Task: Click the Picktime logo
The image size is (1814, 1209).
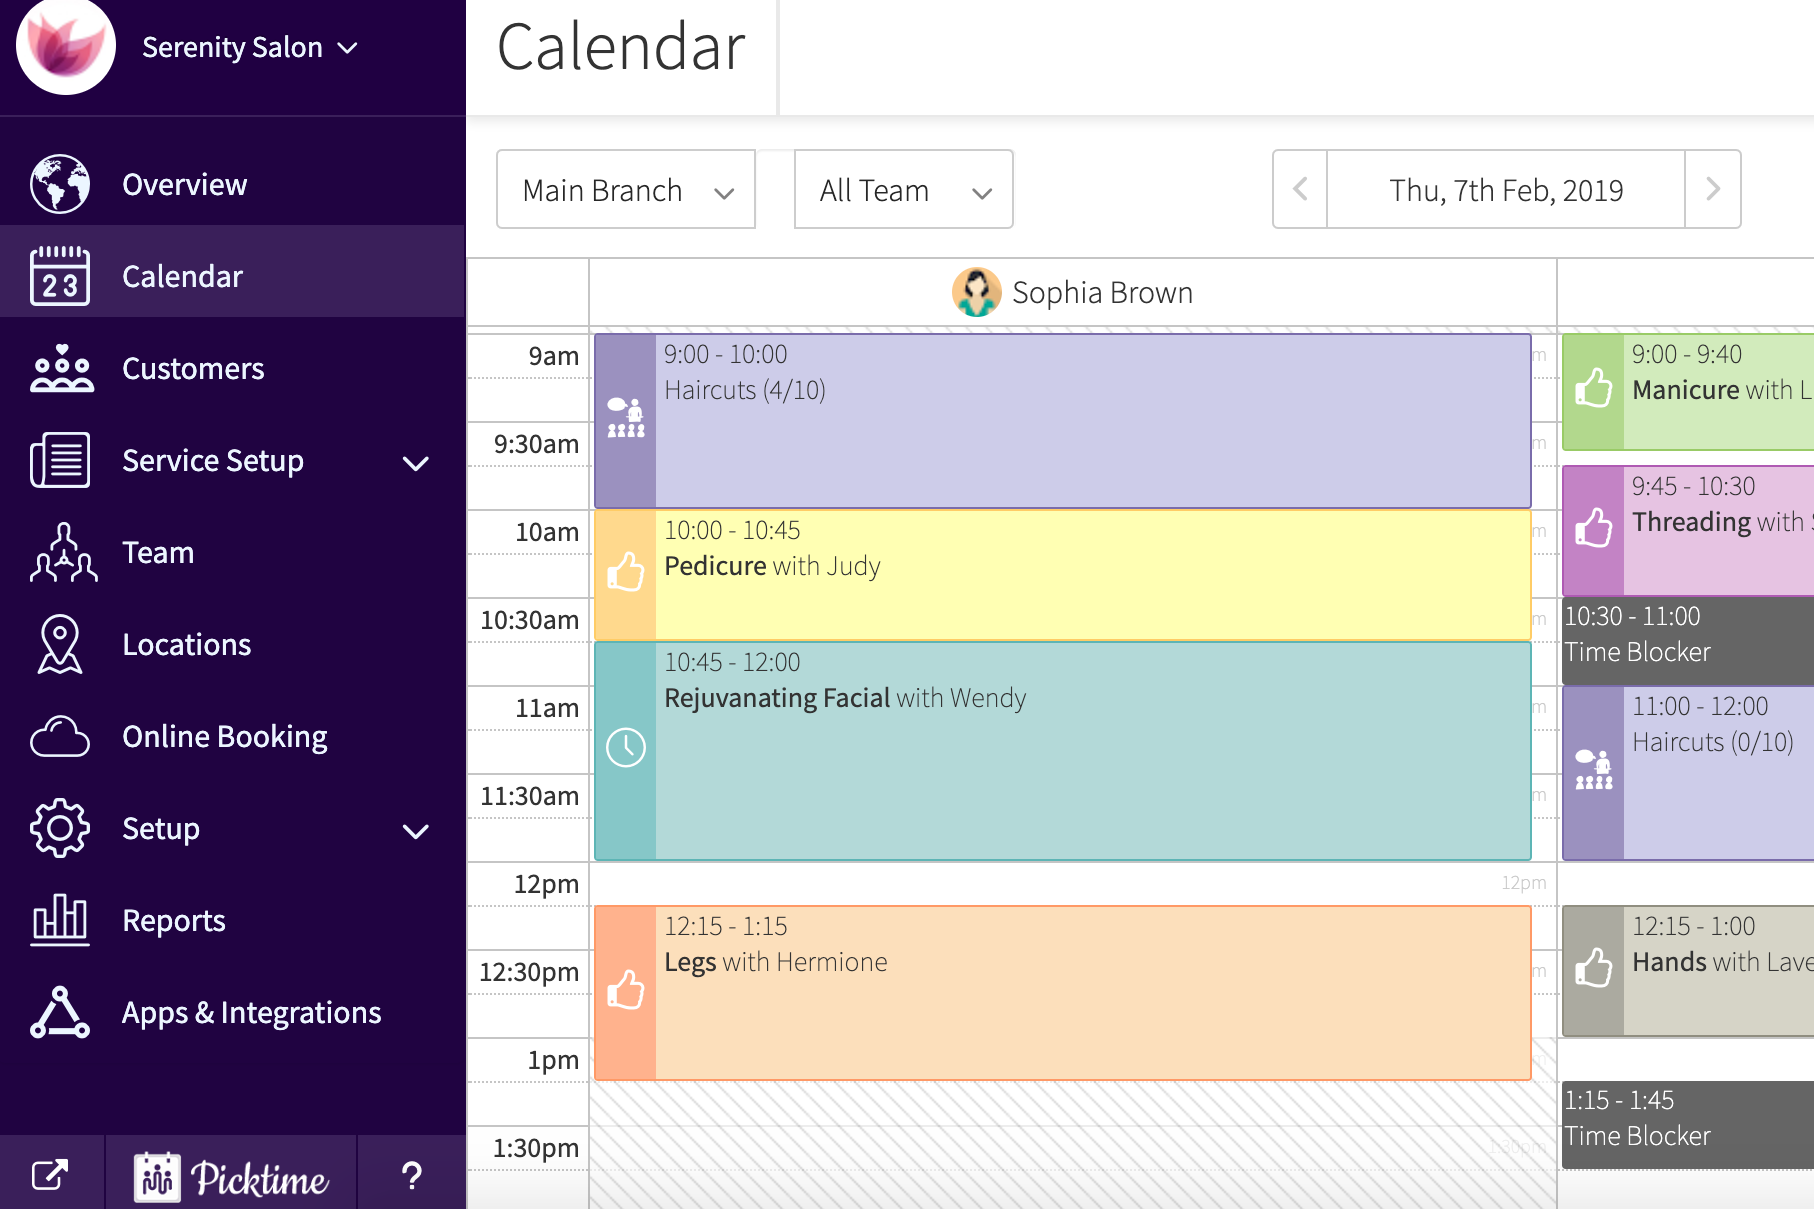Action: click(x=231, y=1177)
